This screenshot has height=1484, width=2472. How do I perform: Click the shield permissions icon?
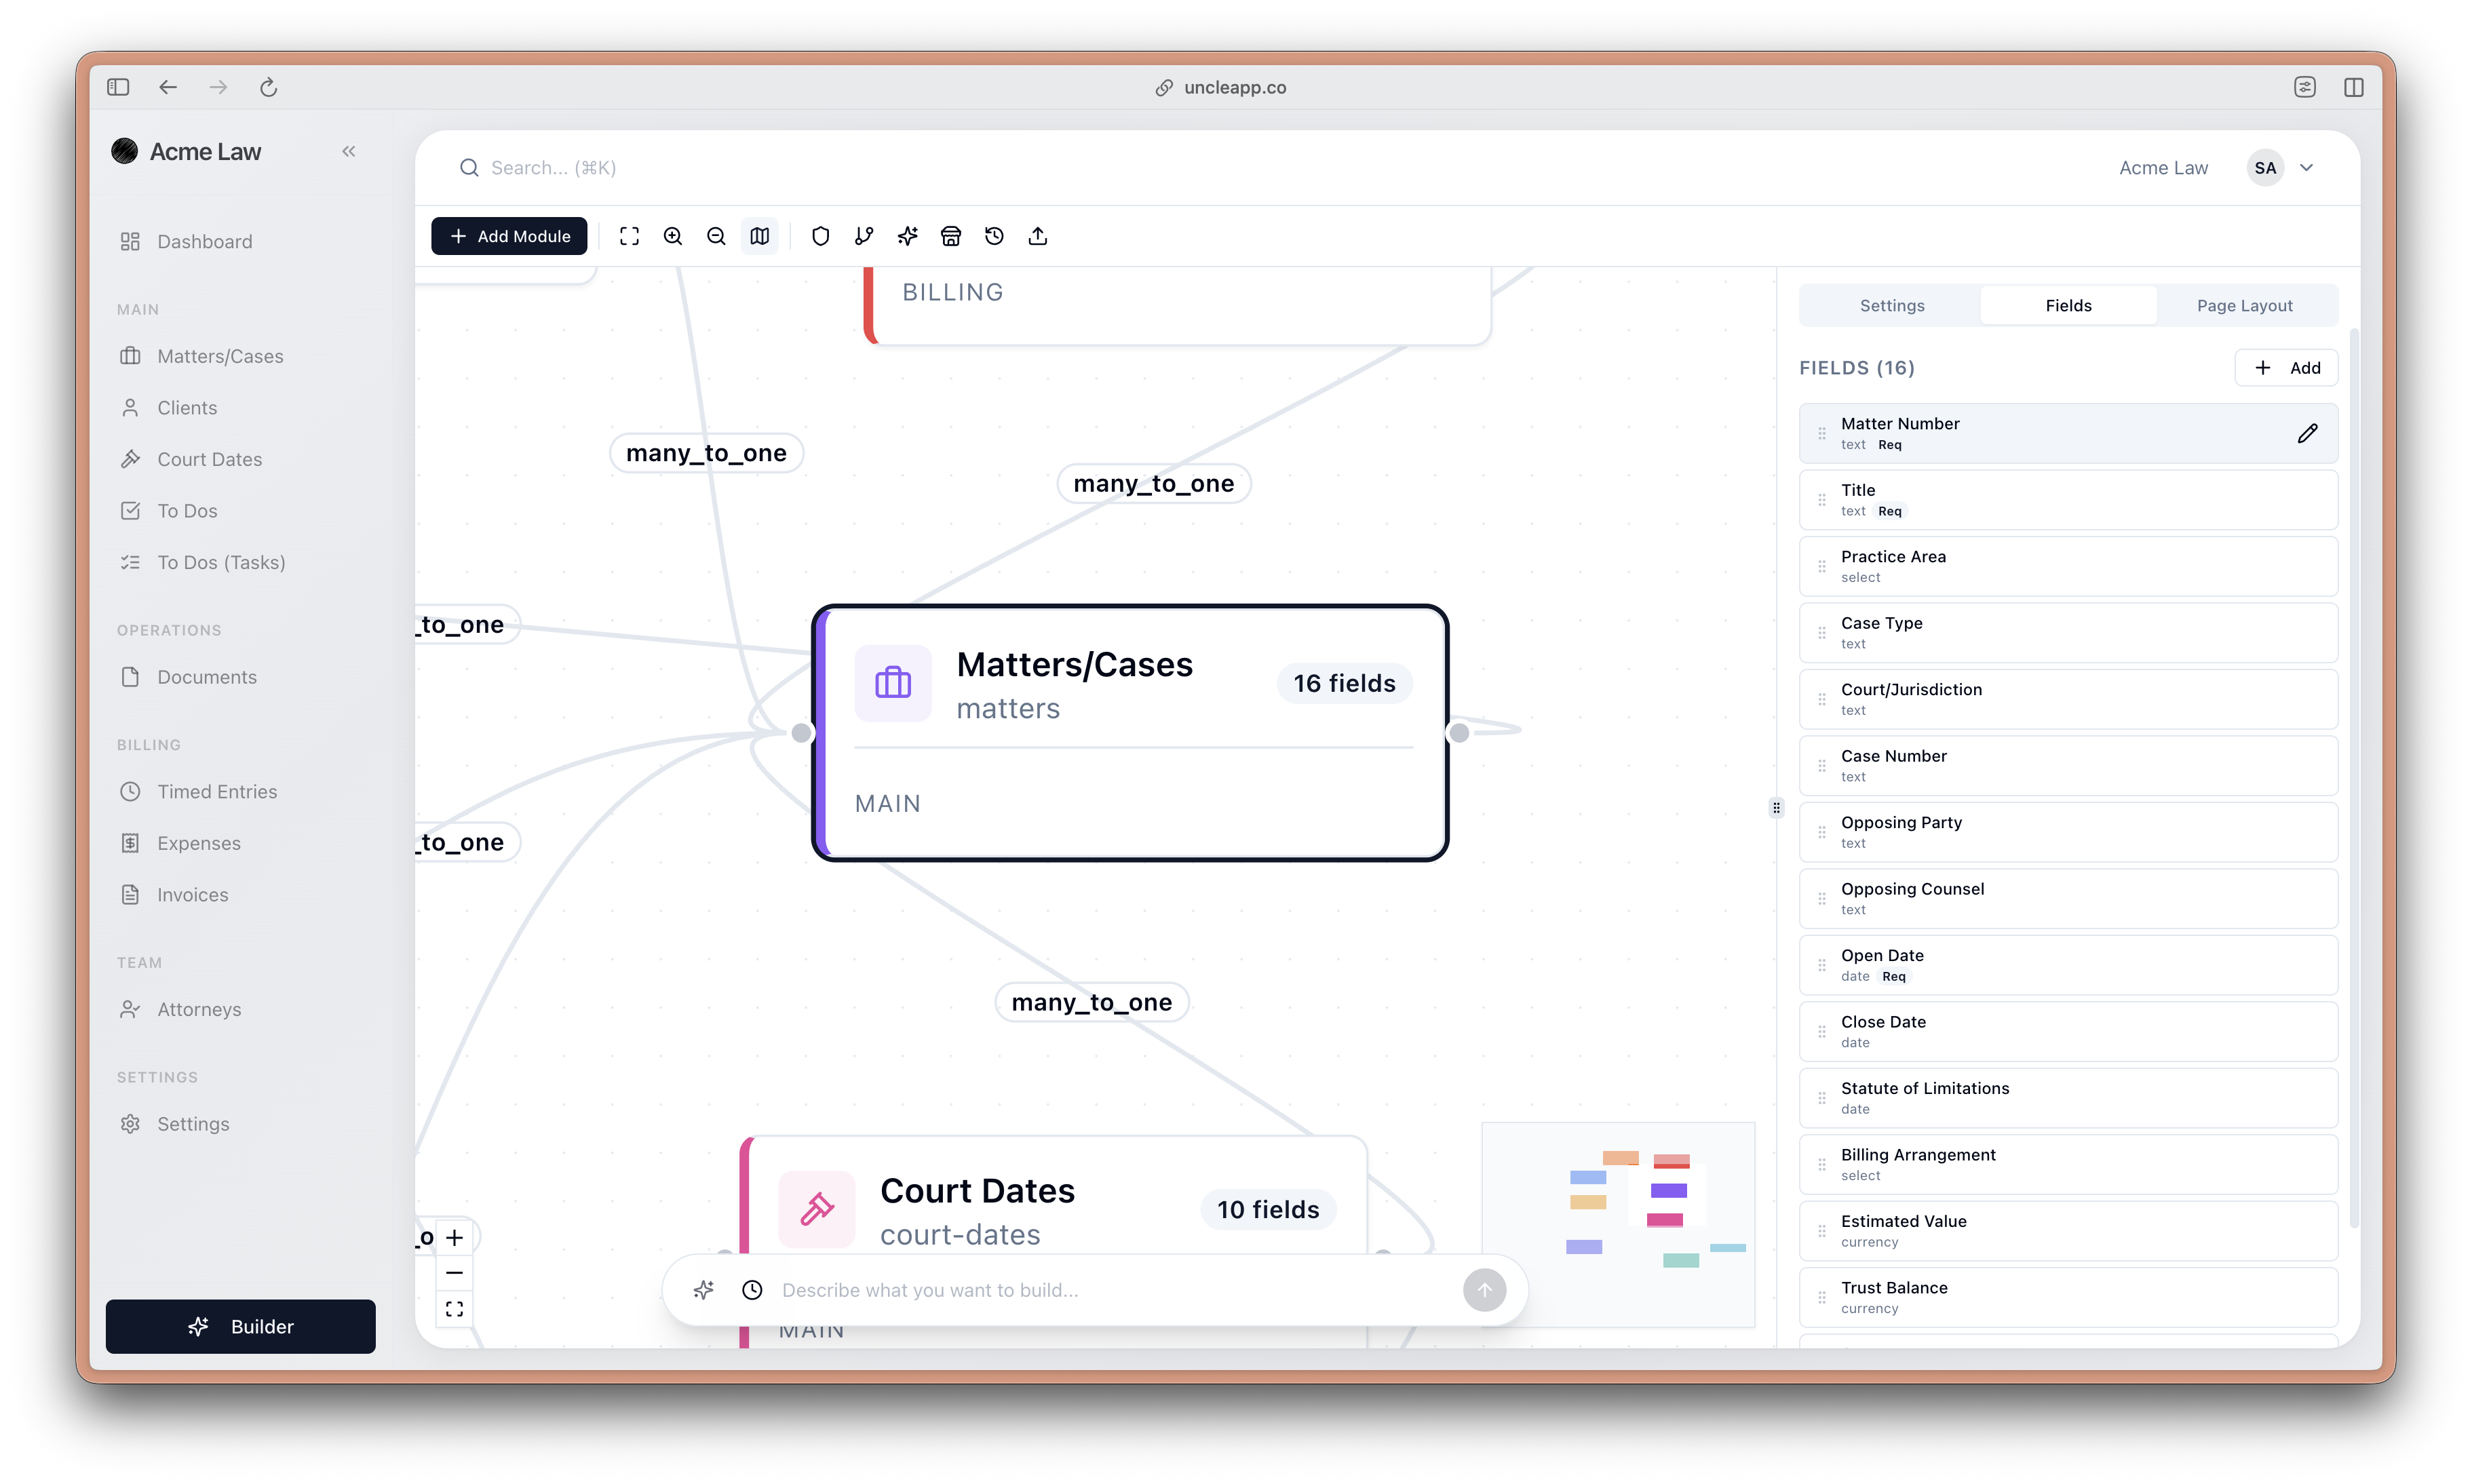point(820,236)
